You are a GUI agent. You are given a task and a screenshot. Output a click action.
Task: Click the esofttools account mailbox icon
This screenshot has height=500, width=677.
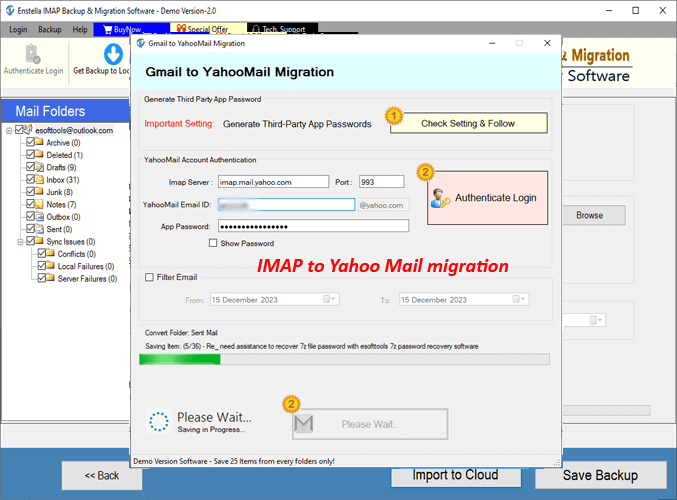(28, 129)
